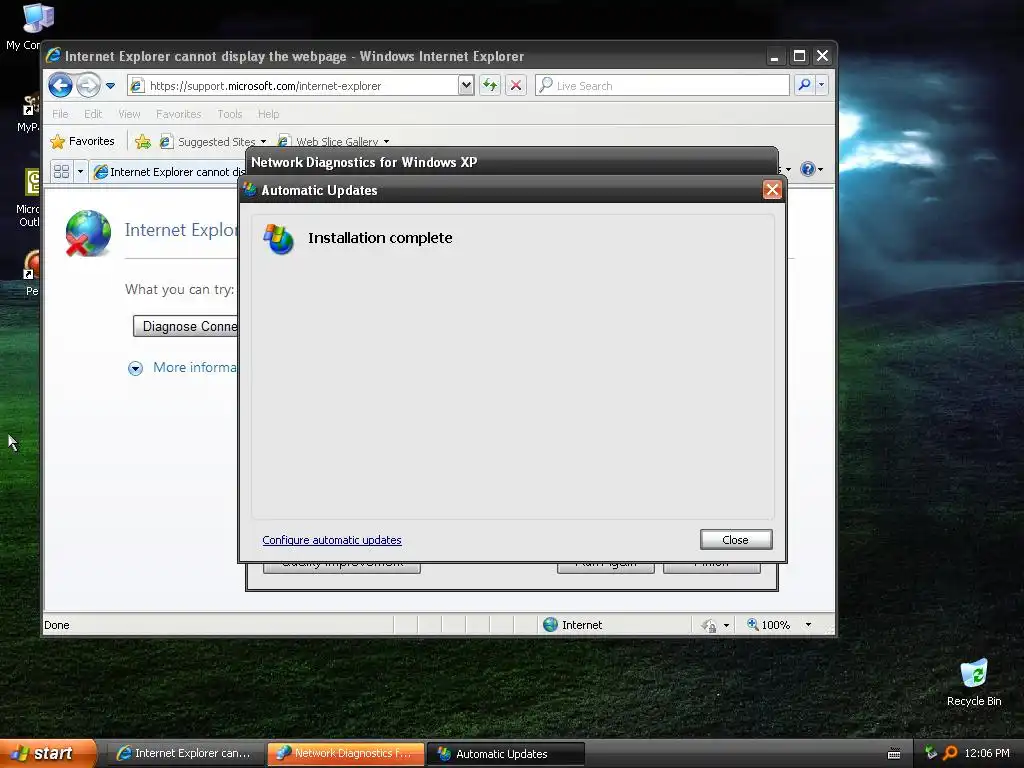The height and width of the screenshot is (768, 1024).
Task: Open the Edit menu
Action: coord(93,114)
